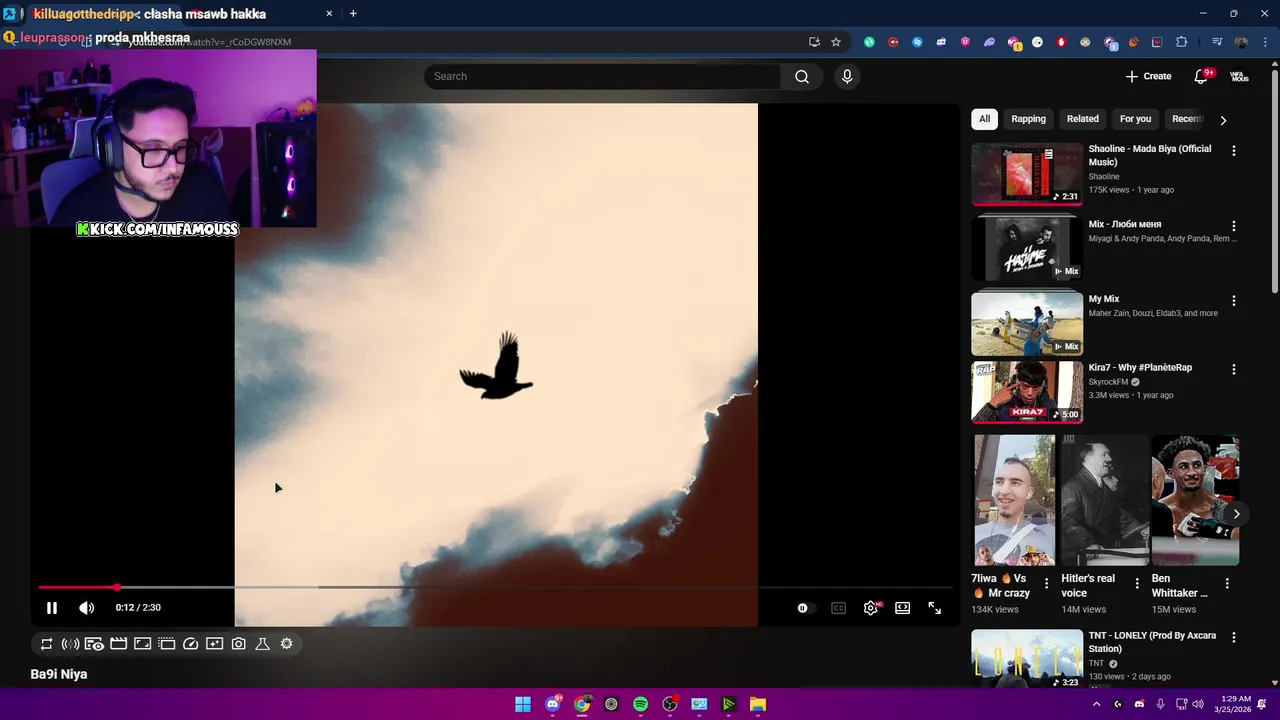
Task: Open the 7liwa Vs Mr crazy short
Action: coord(1014,500)
